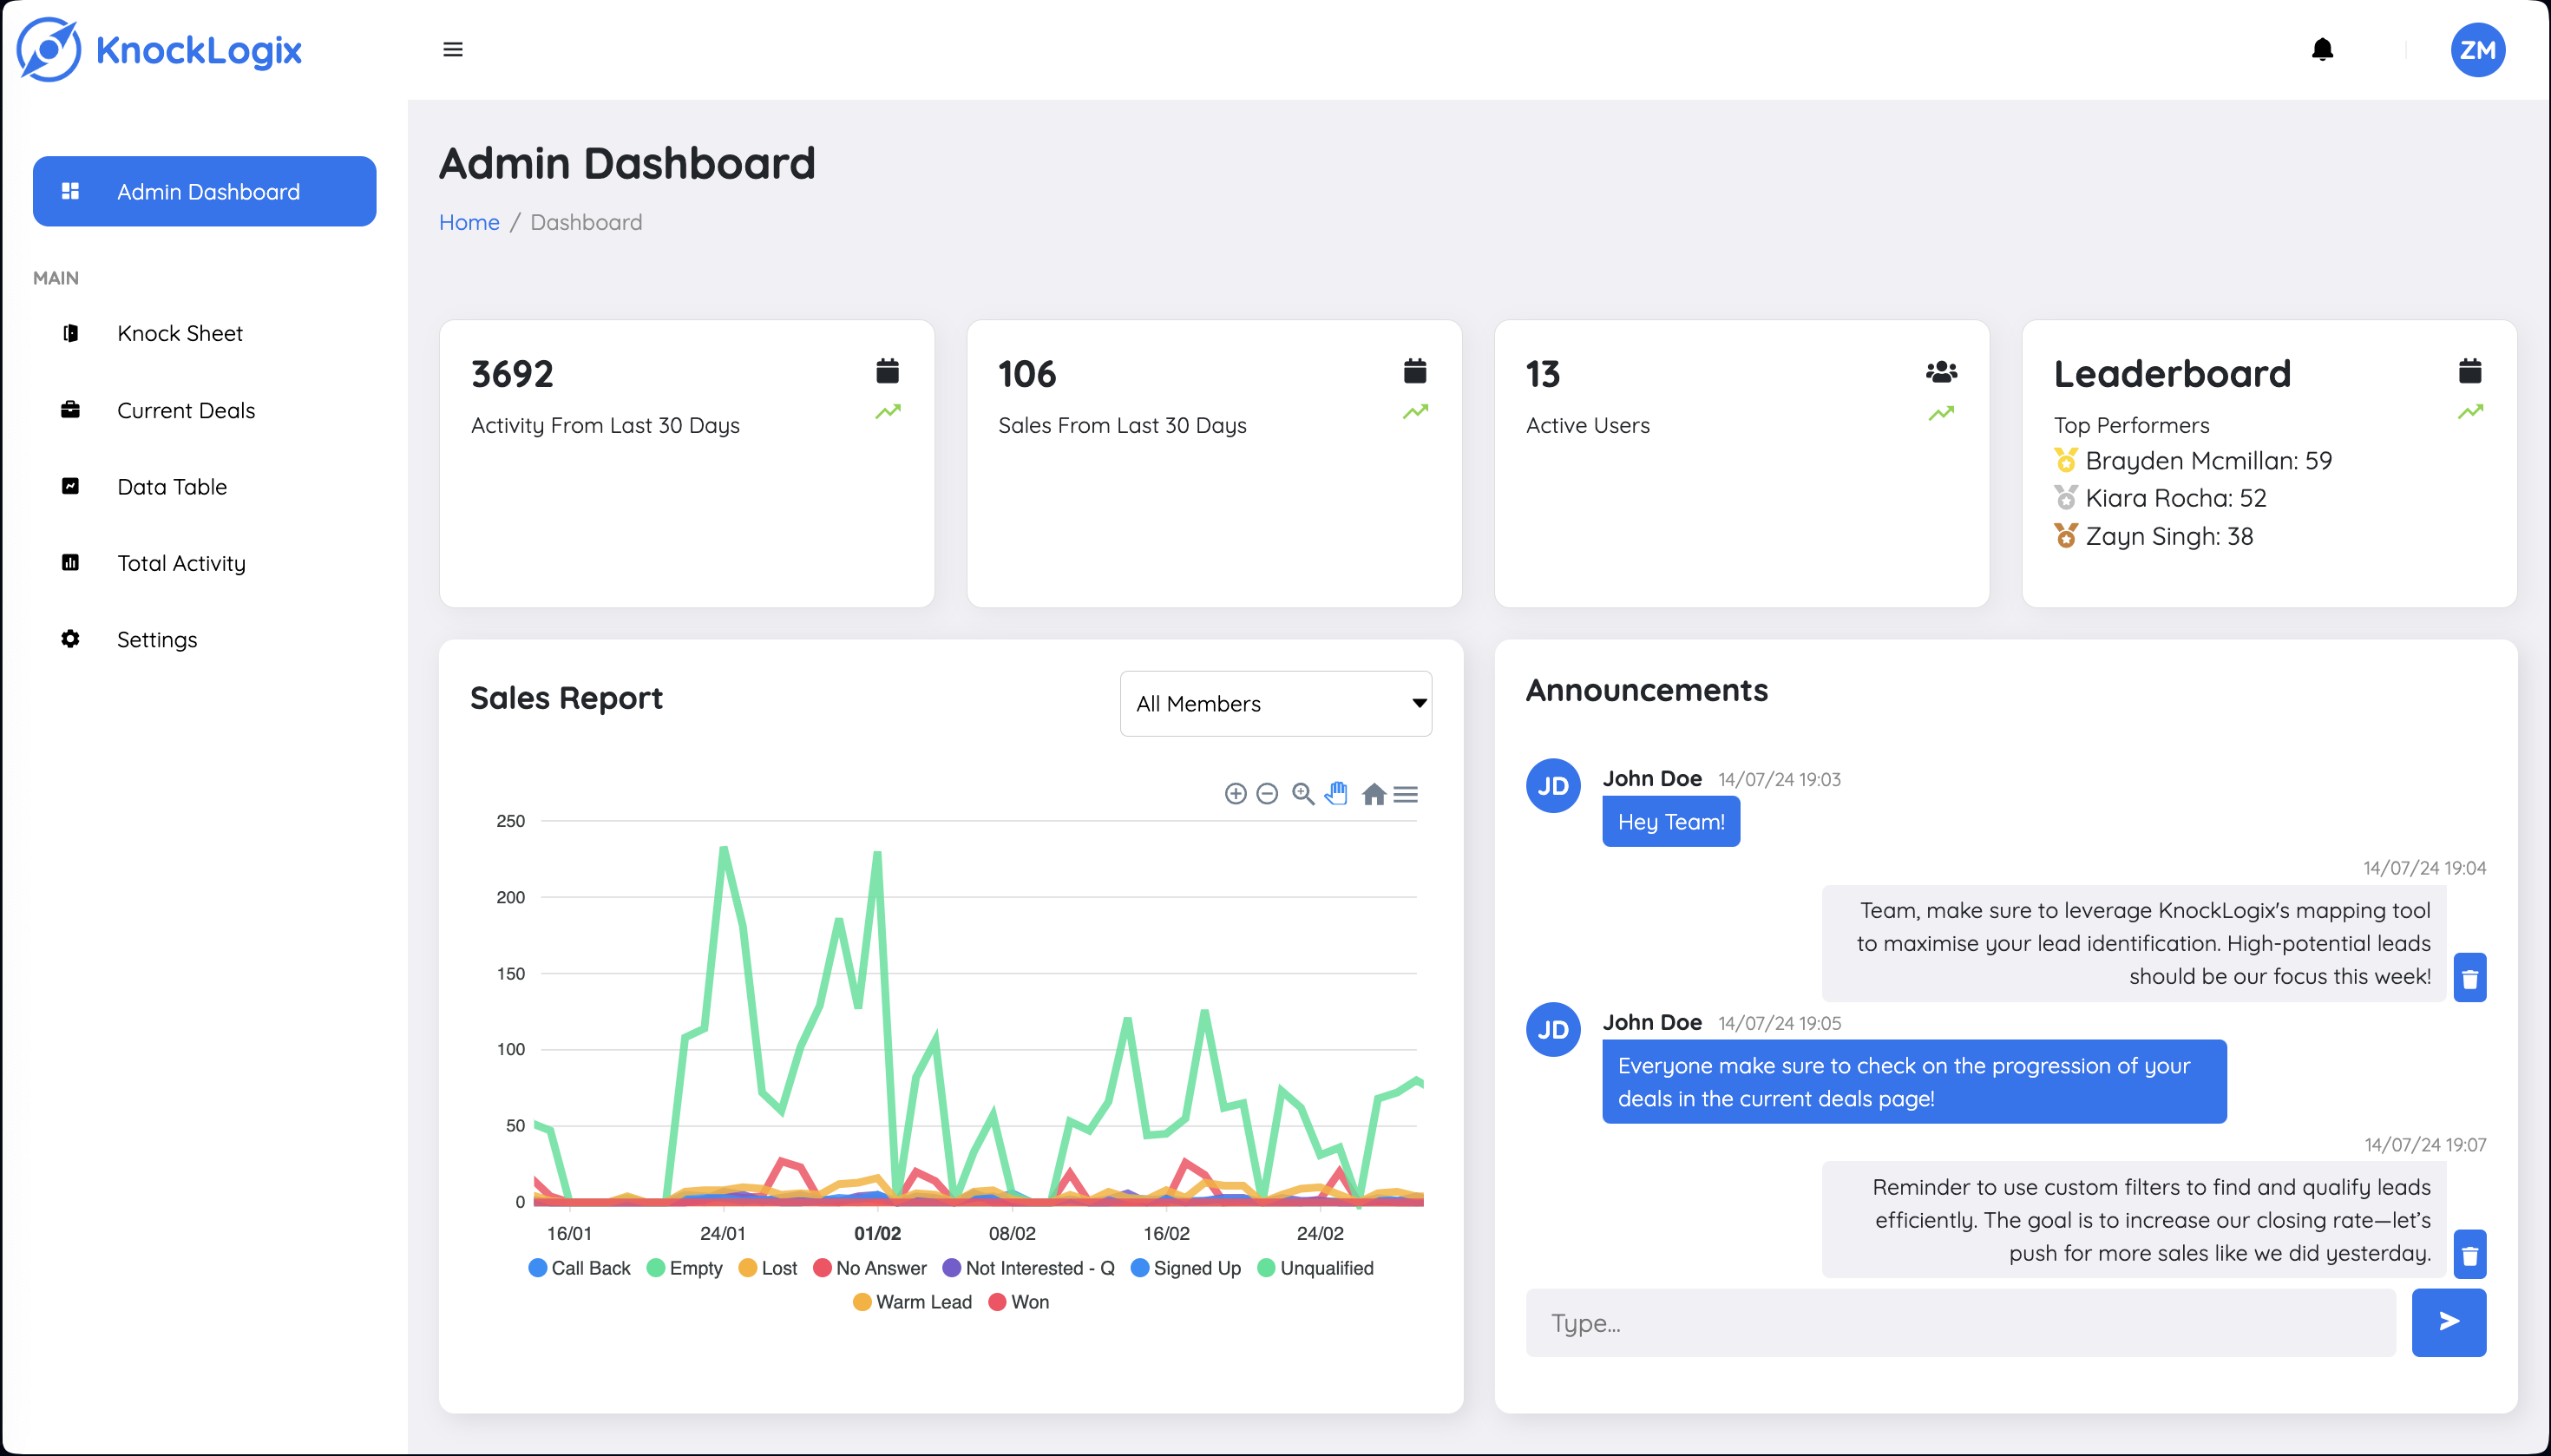Reset chart zoom with home icon
Image resolution: width=2551 pixels, height=1456 pixels.
pyautogui.click(x=1374, y=794)
